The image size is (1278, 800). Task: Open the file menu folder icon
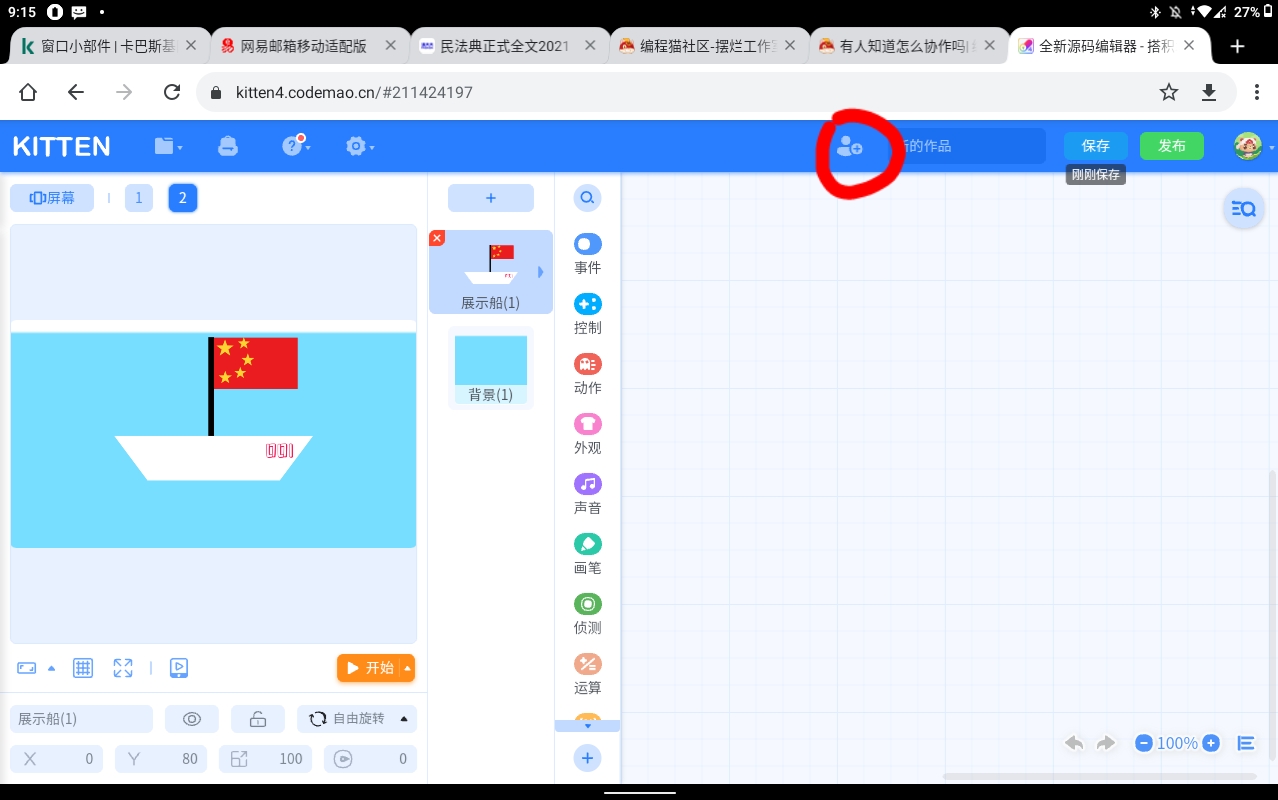(x=168, y=146)
